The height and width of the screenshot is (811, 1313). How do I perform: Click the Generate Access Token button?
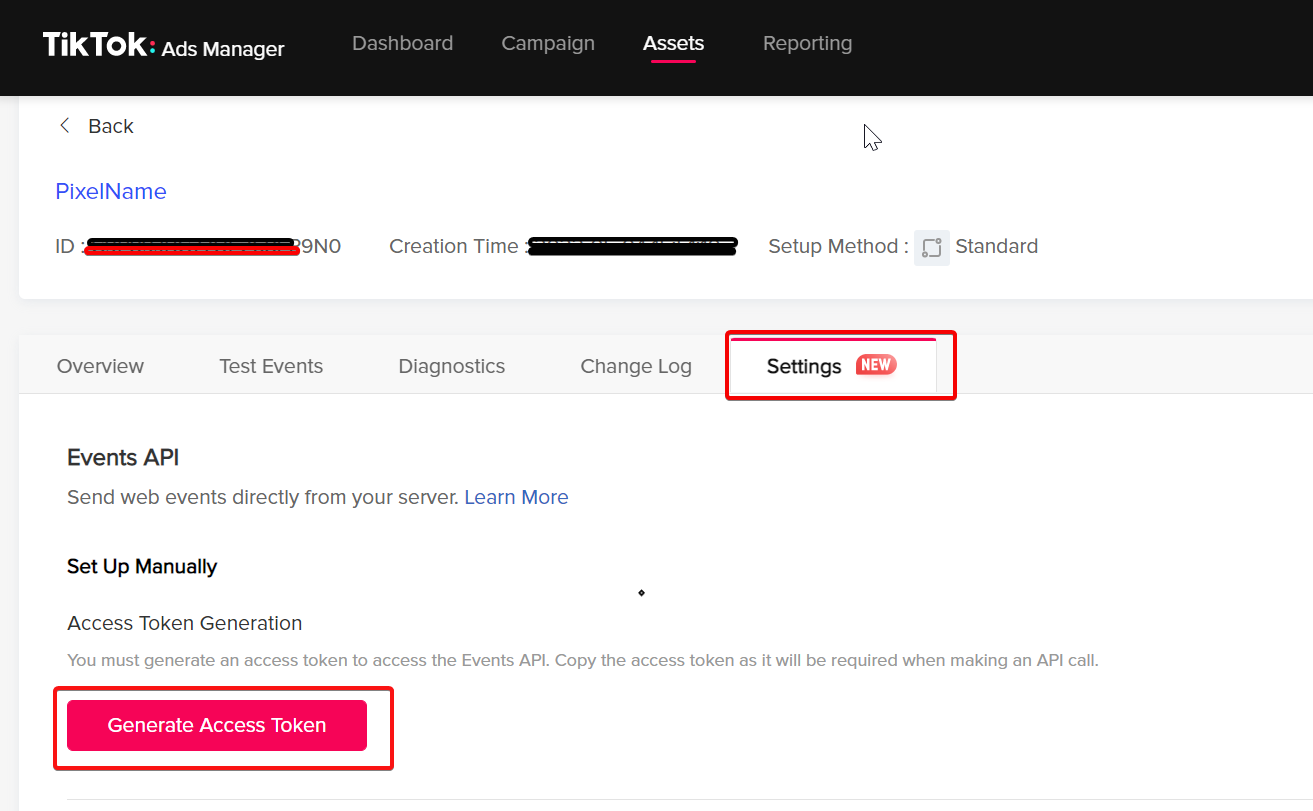(x=217, y=725)
